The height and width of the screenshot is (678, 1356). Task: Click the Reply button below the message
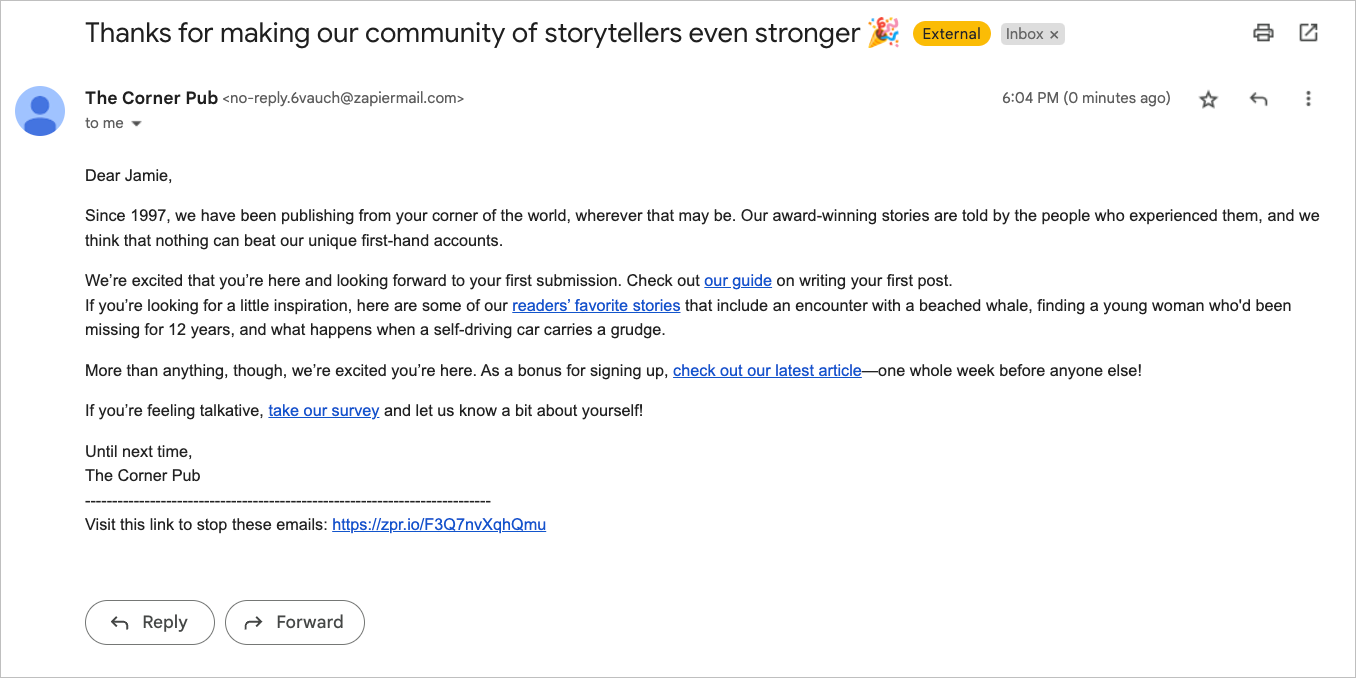[x=150, y=622]
